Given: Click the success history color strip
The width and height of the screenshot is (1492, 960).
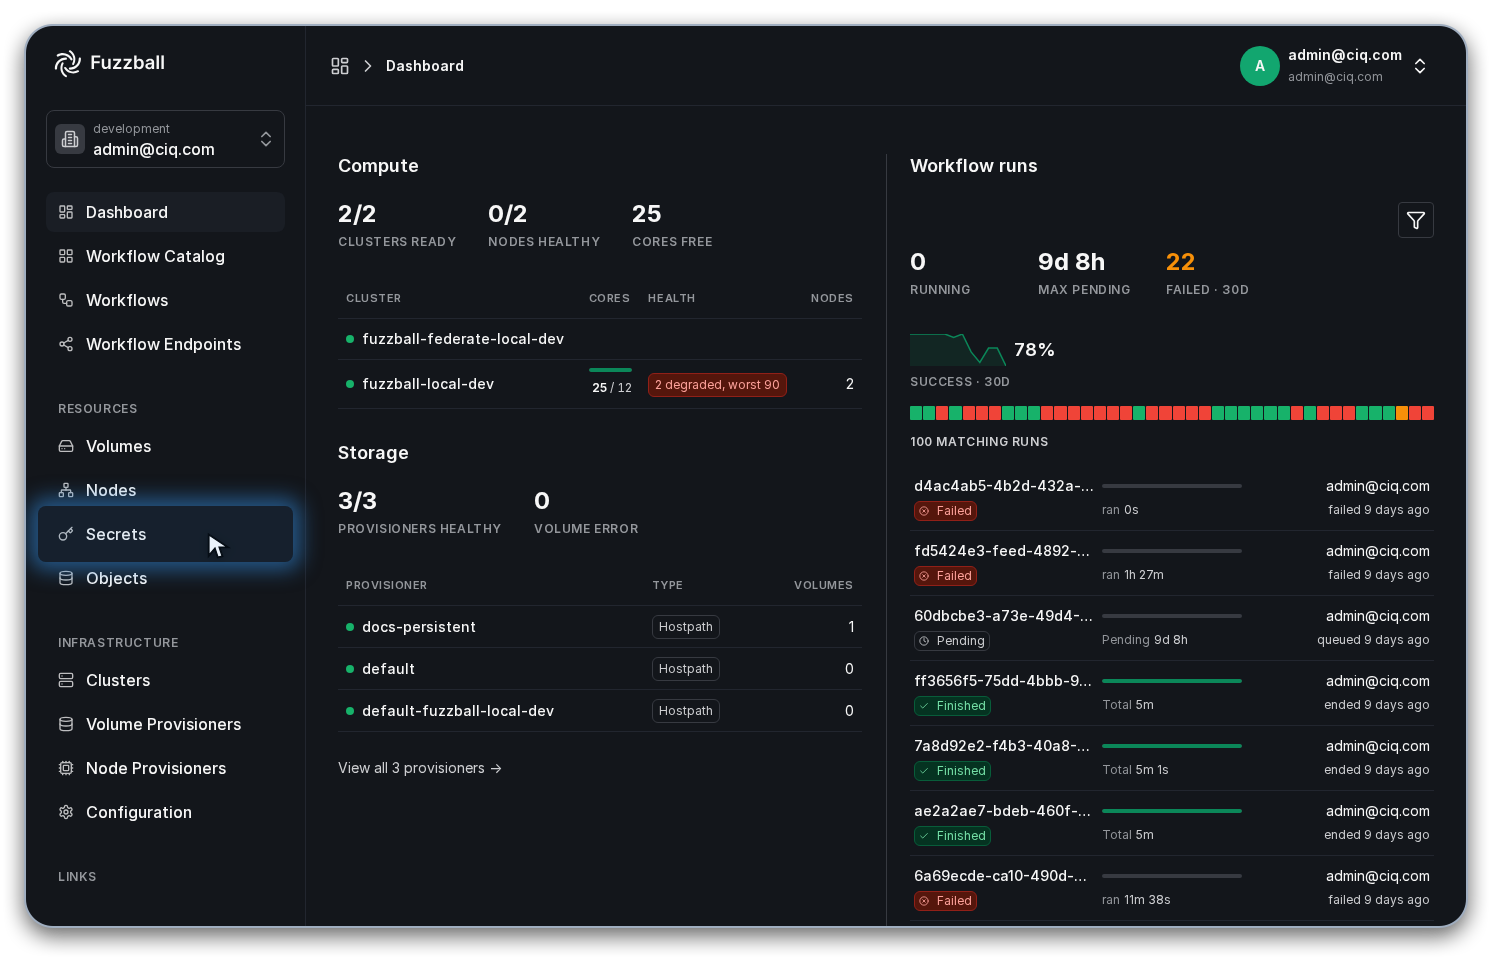Looking at the screenshot, I should click(x=1172, y=413).
